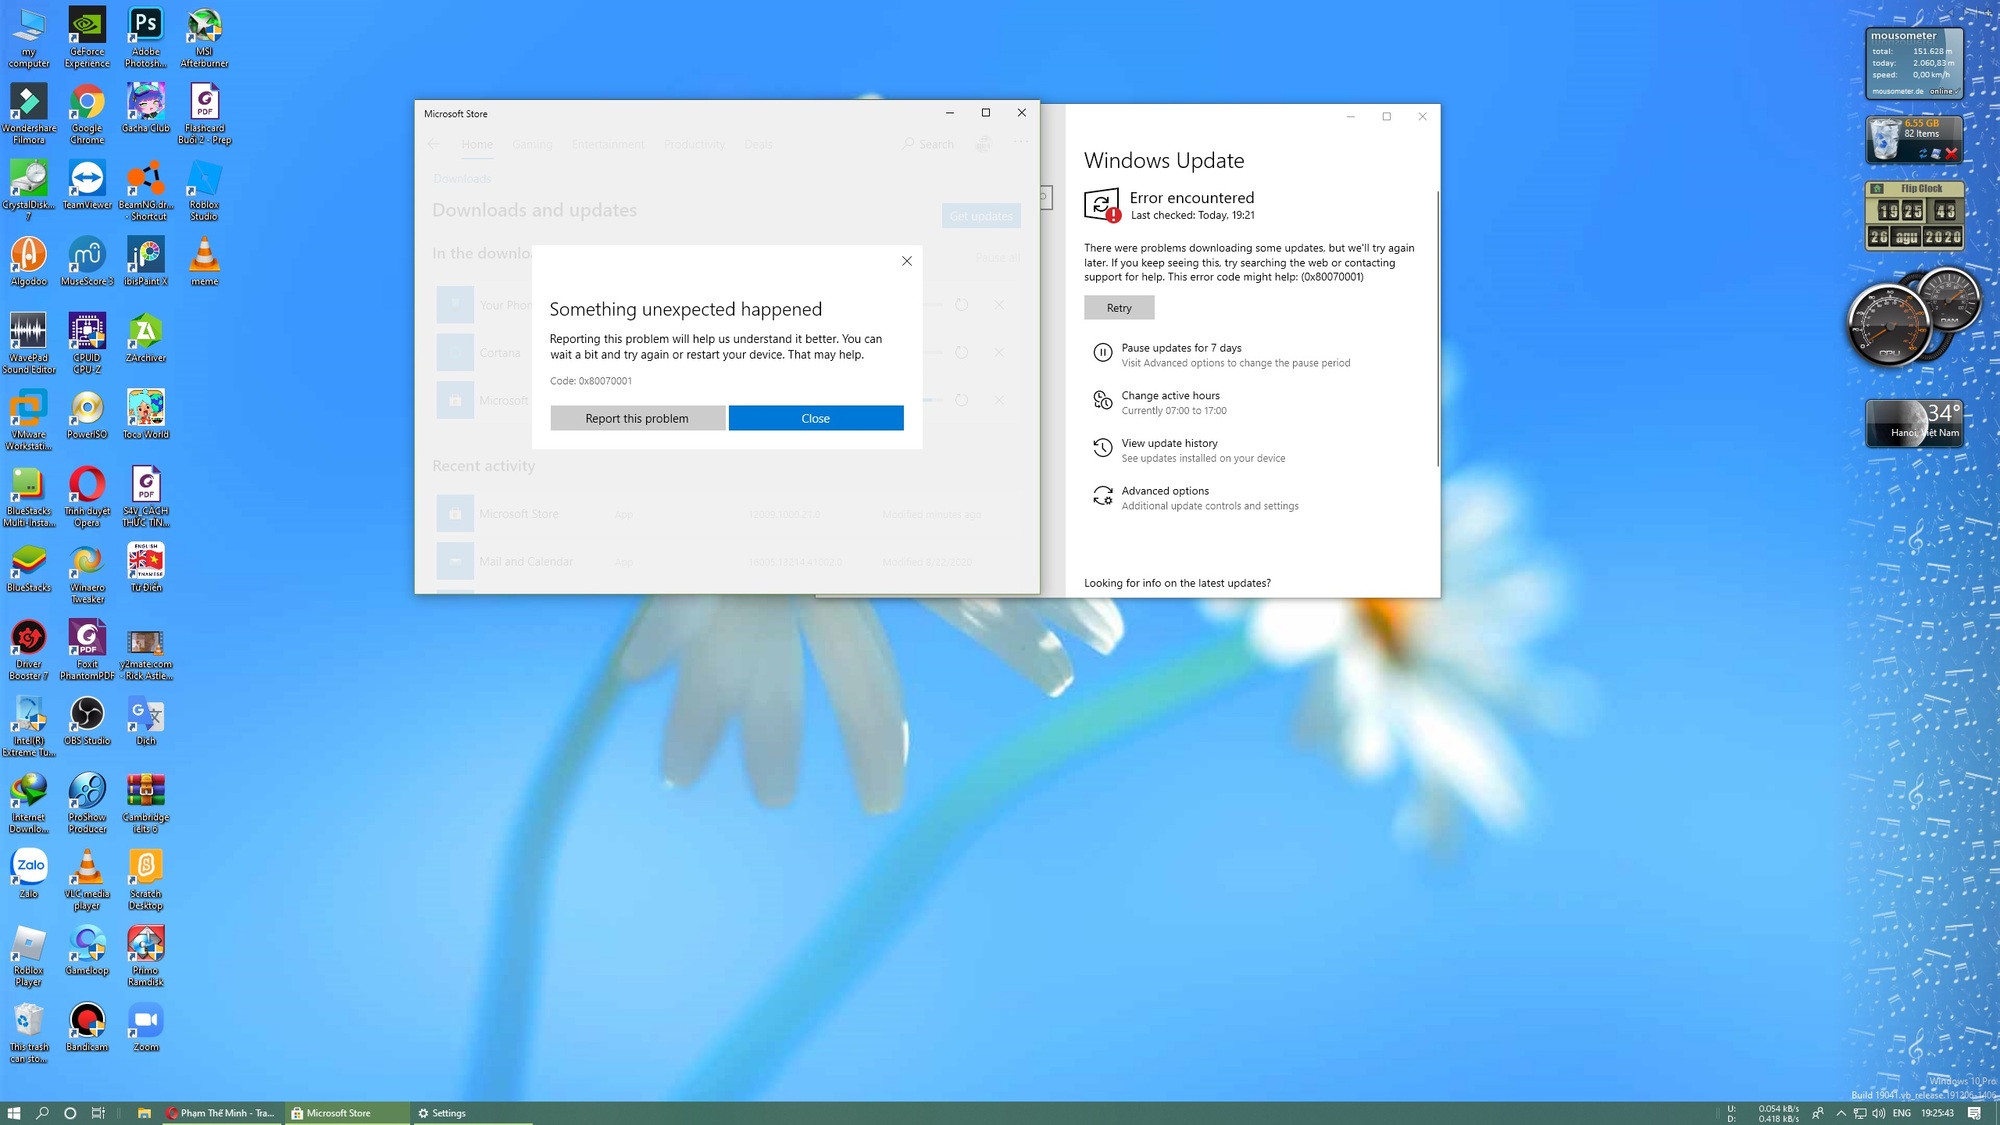Click the Windows Start button
Viewport: 2000px width, 1125px height.
[x=14, y=1113]
